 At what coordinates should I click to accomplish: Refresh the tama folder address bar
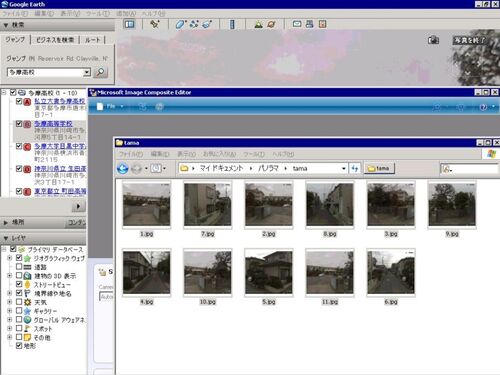355,169
